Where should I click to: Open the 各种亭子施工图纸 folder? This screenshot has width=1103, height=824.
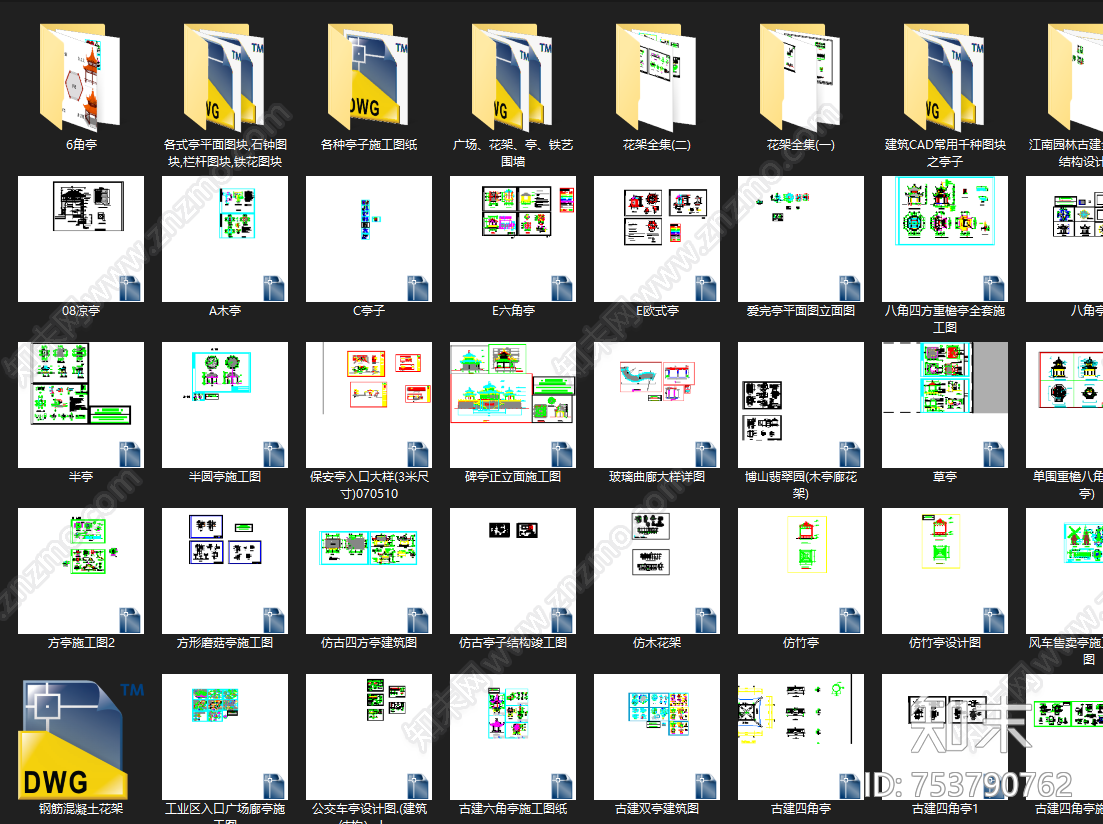368,78
